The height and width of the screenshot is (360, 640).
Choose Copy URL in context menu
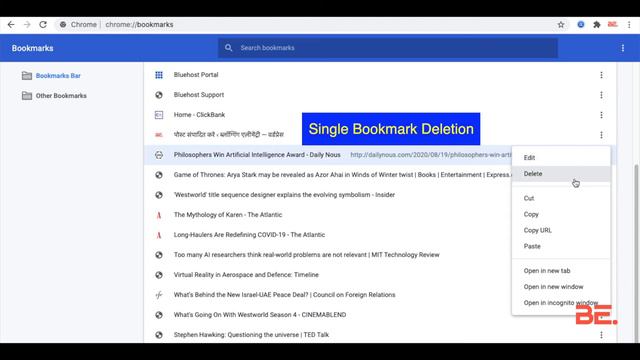click(561, 230)
